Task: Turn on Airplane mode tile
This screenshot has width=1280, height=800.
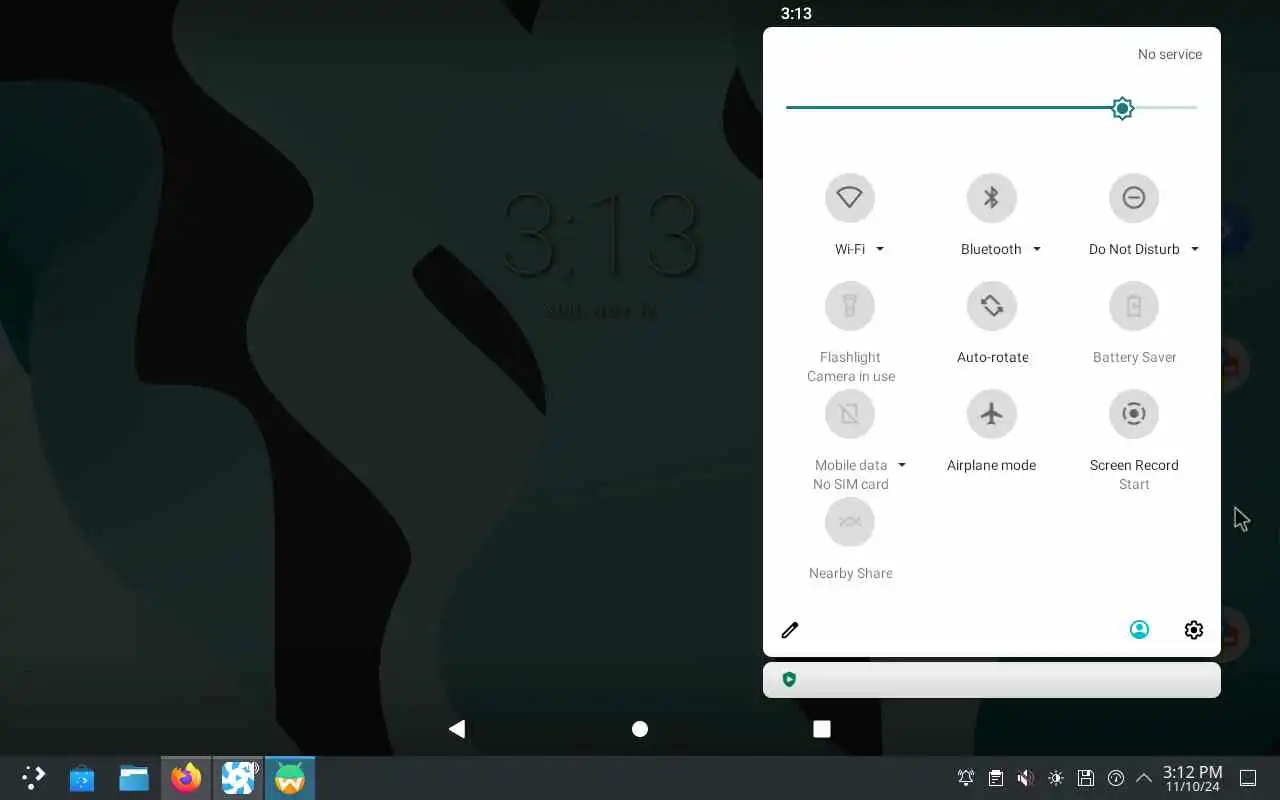Action: pos(991,414)
